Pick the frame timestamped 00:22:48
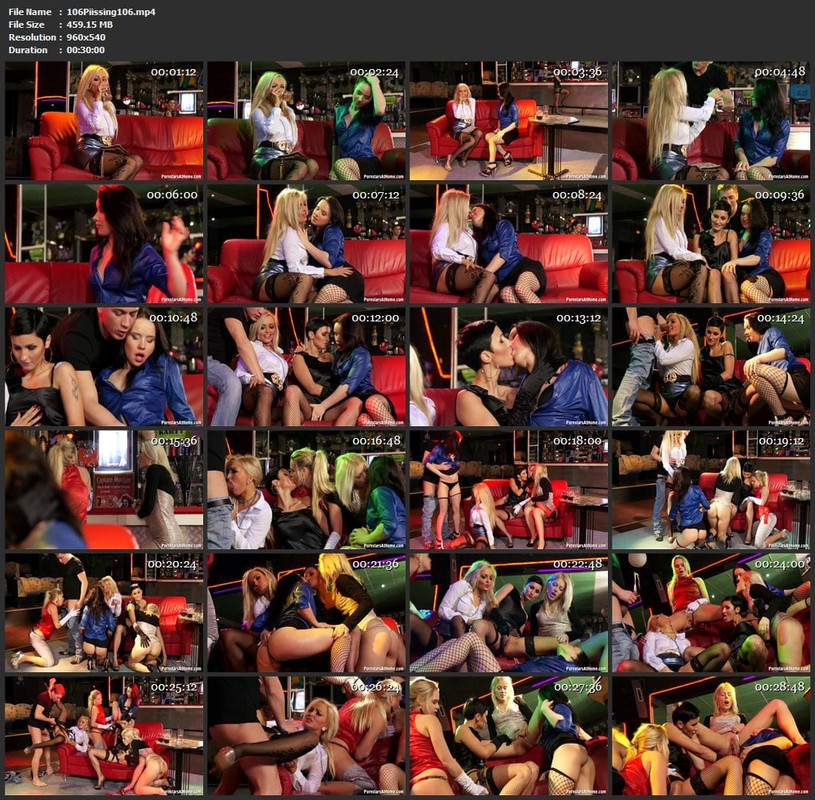Image resolution: width=815 pixels, height=800 pixels. point(509,613)
